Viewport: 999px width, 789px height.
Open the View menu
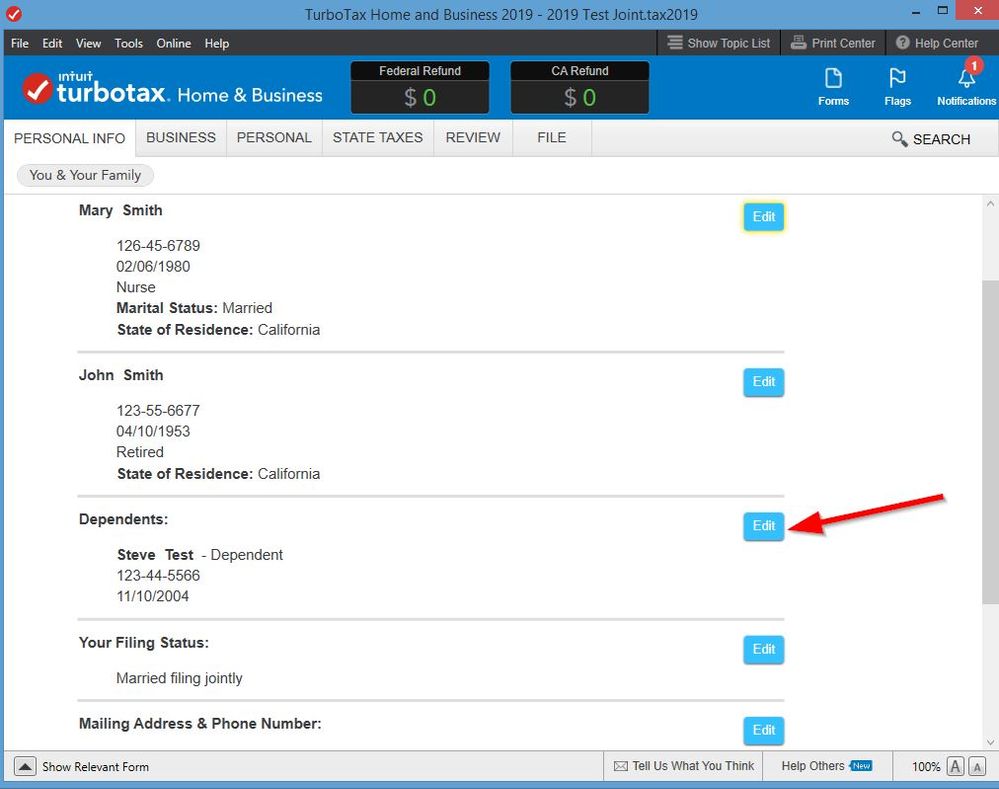pos(89,43)
